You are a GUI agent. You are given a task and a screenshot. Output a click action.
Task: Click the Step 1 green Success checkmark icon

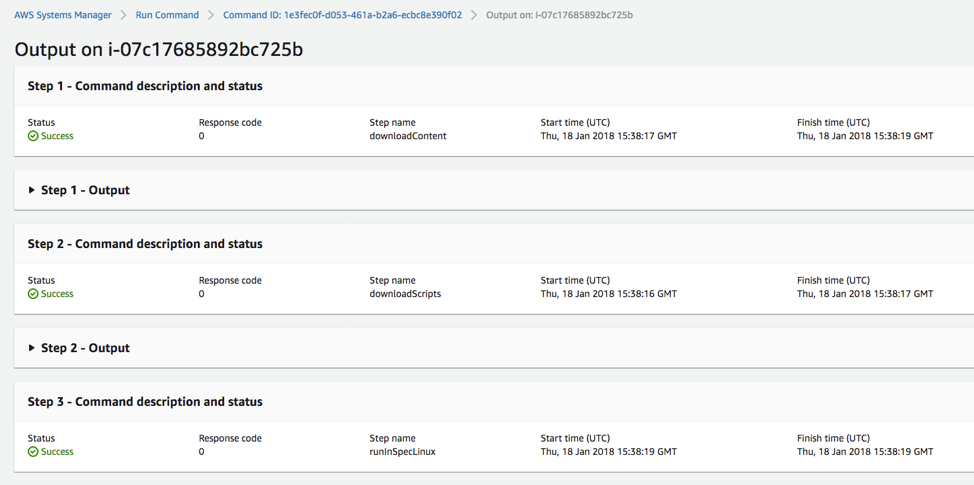point(33,136)
